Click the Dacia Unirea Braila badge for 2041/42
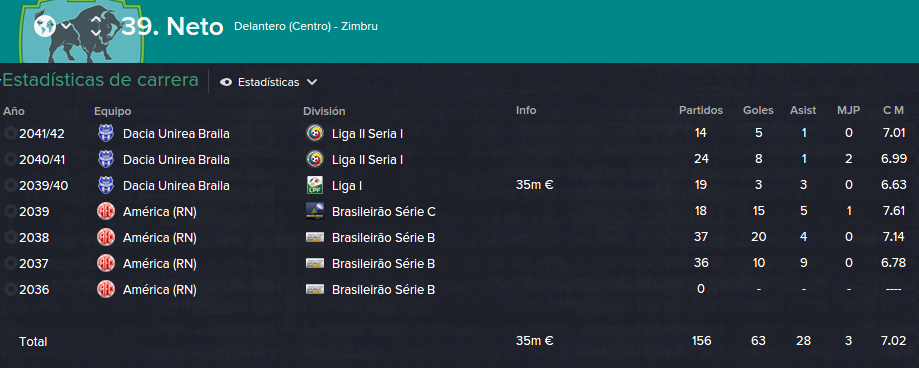This screenshot has height=368, width=919. click(x=105, y=134)
